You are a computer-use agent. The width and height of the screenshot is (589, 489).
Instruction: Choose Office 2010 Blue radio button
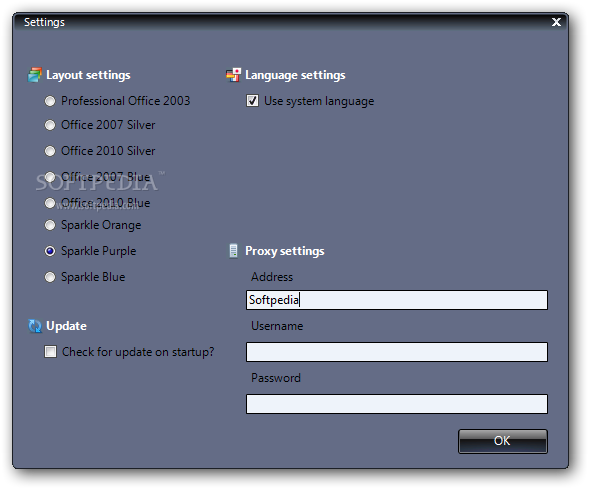50,203
